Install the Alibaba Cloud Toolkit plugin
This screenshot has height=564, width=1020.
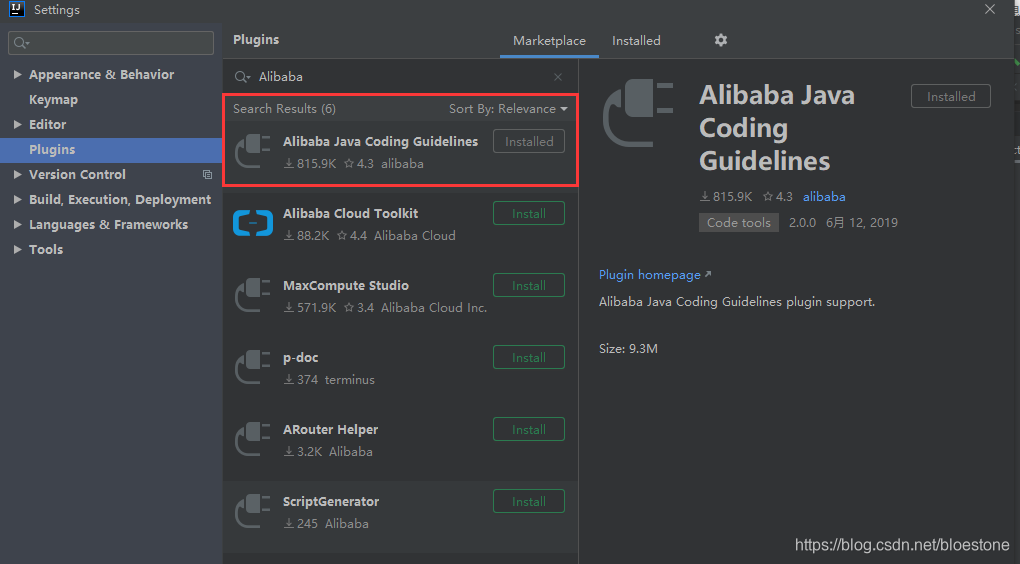[529, 213]
